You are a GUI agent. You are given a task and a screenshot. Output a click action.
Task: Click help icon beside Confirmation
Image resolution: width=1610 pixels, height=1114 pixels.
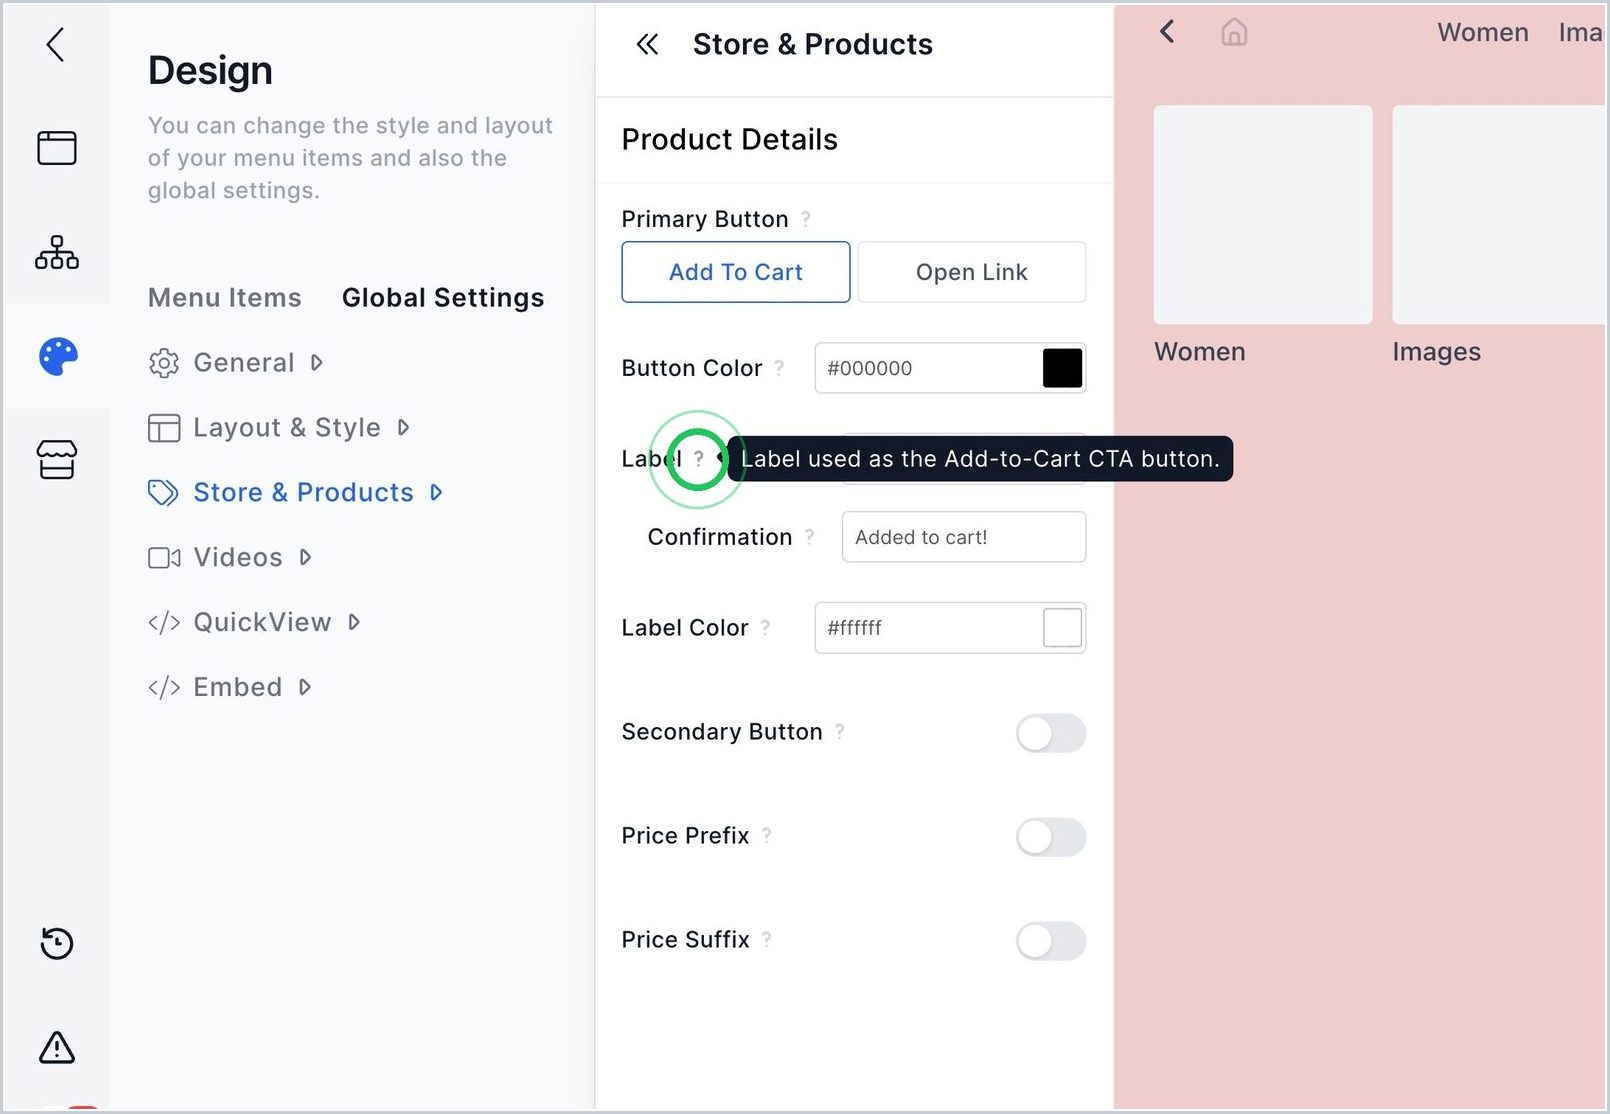[x=809, y=537]
